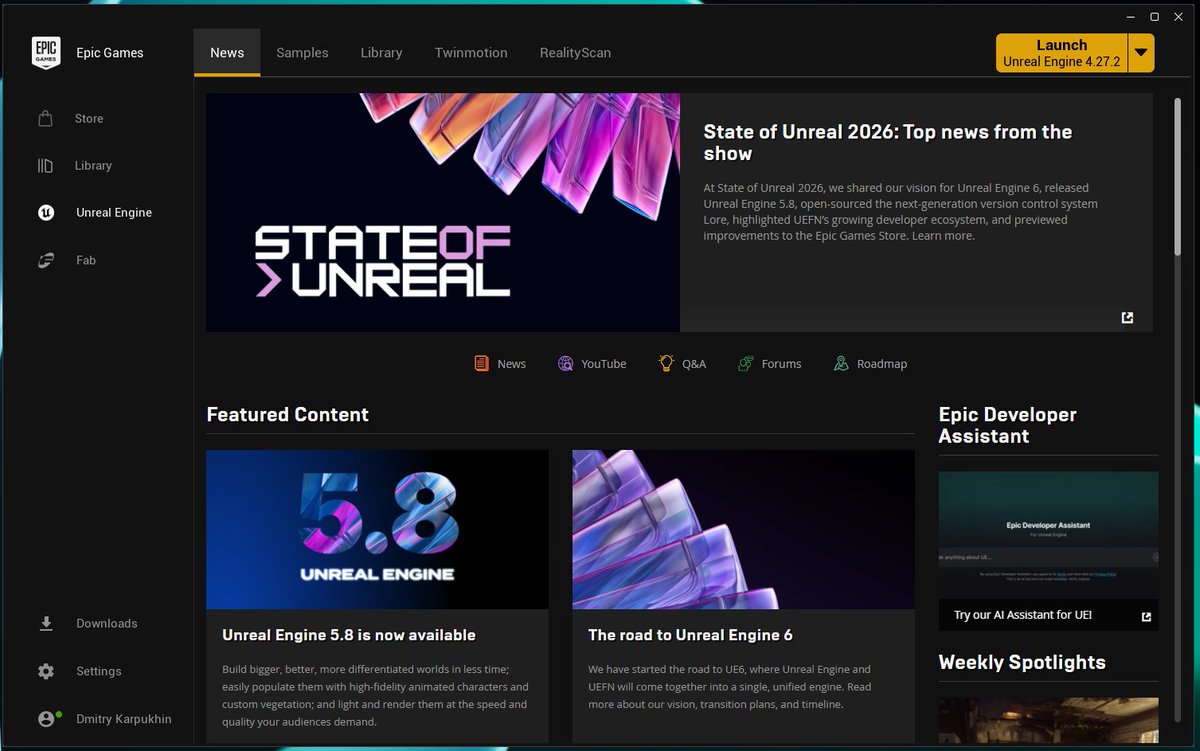The width and height of the screenshot is (1200, 751).
Task: Open the News link label
Action: point(512,364)
